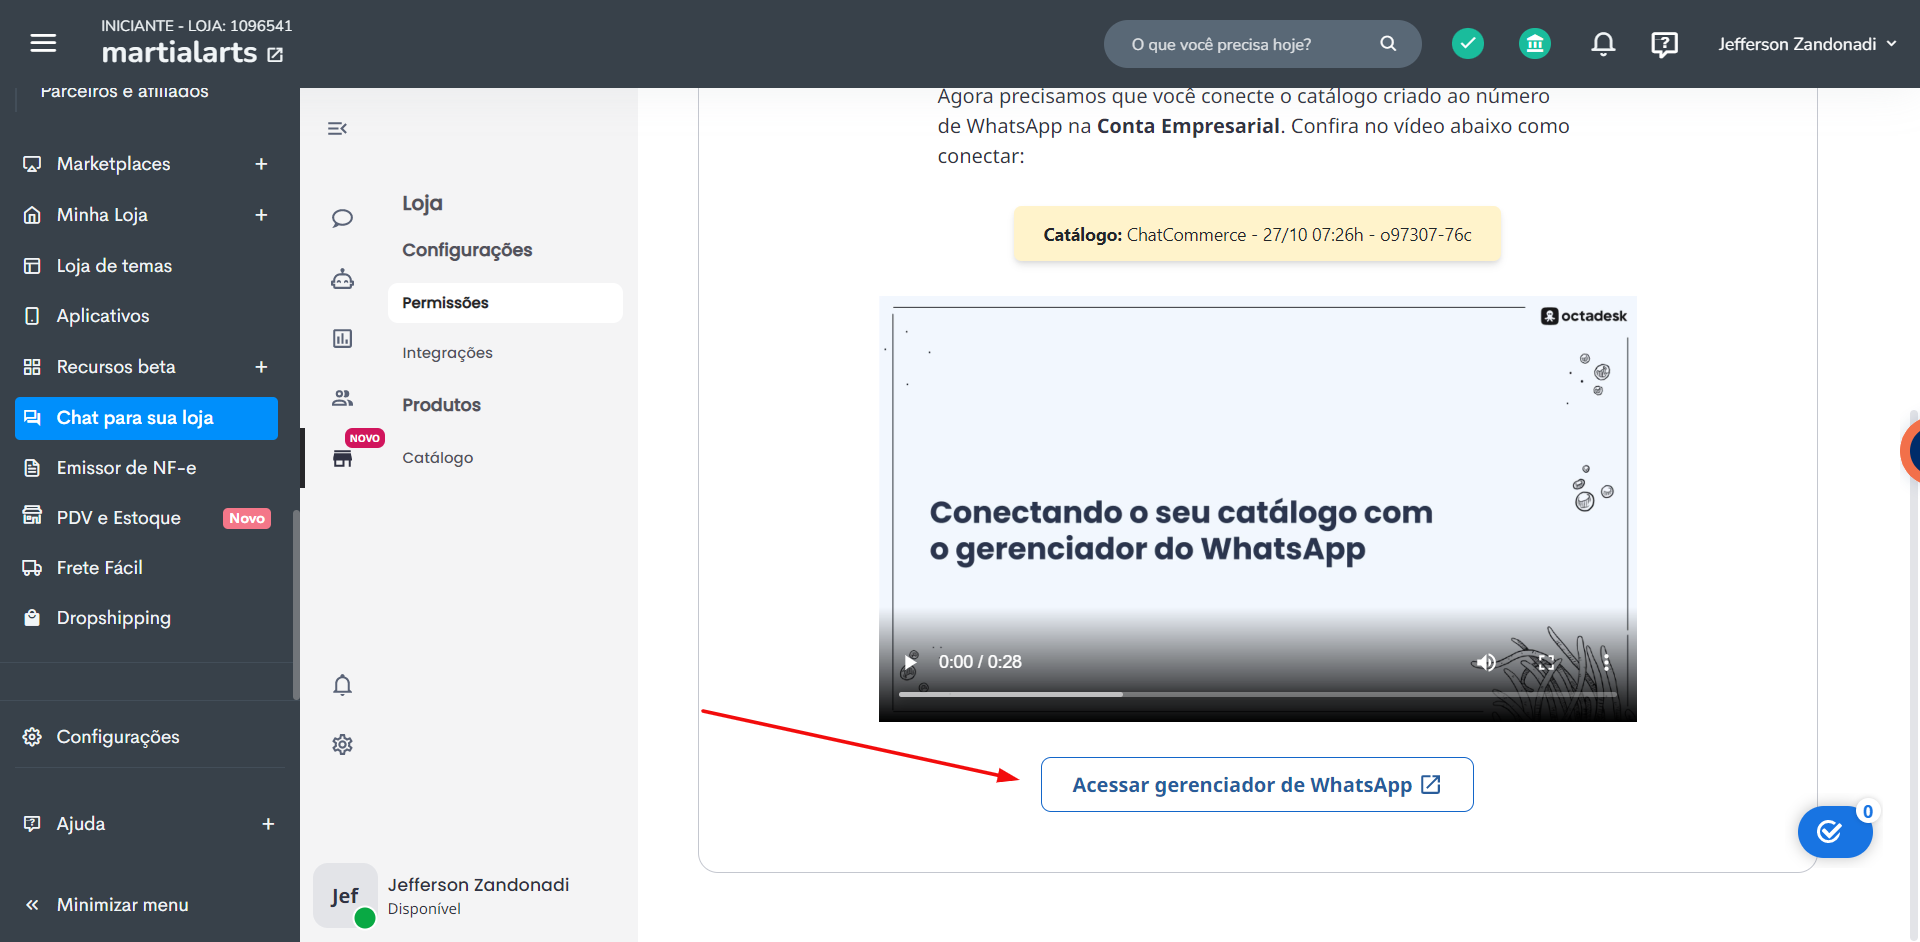Image resolution: width=1920 pixels, height=942 pixels.
Task: Expand Minha Loja submenu plus
Action: [x=261, y=215]
